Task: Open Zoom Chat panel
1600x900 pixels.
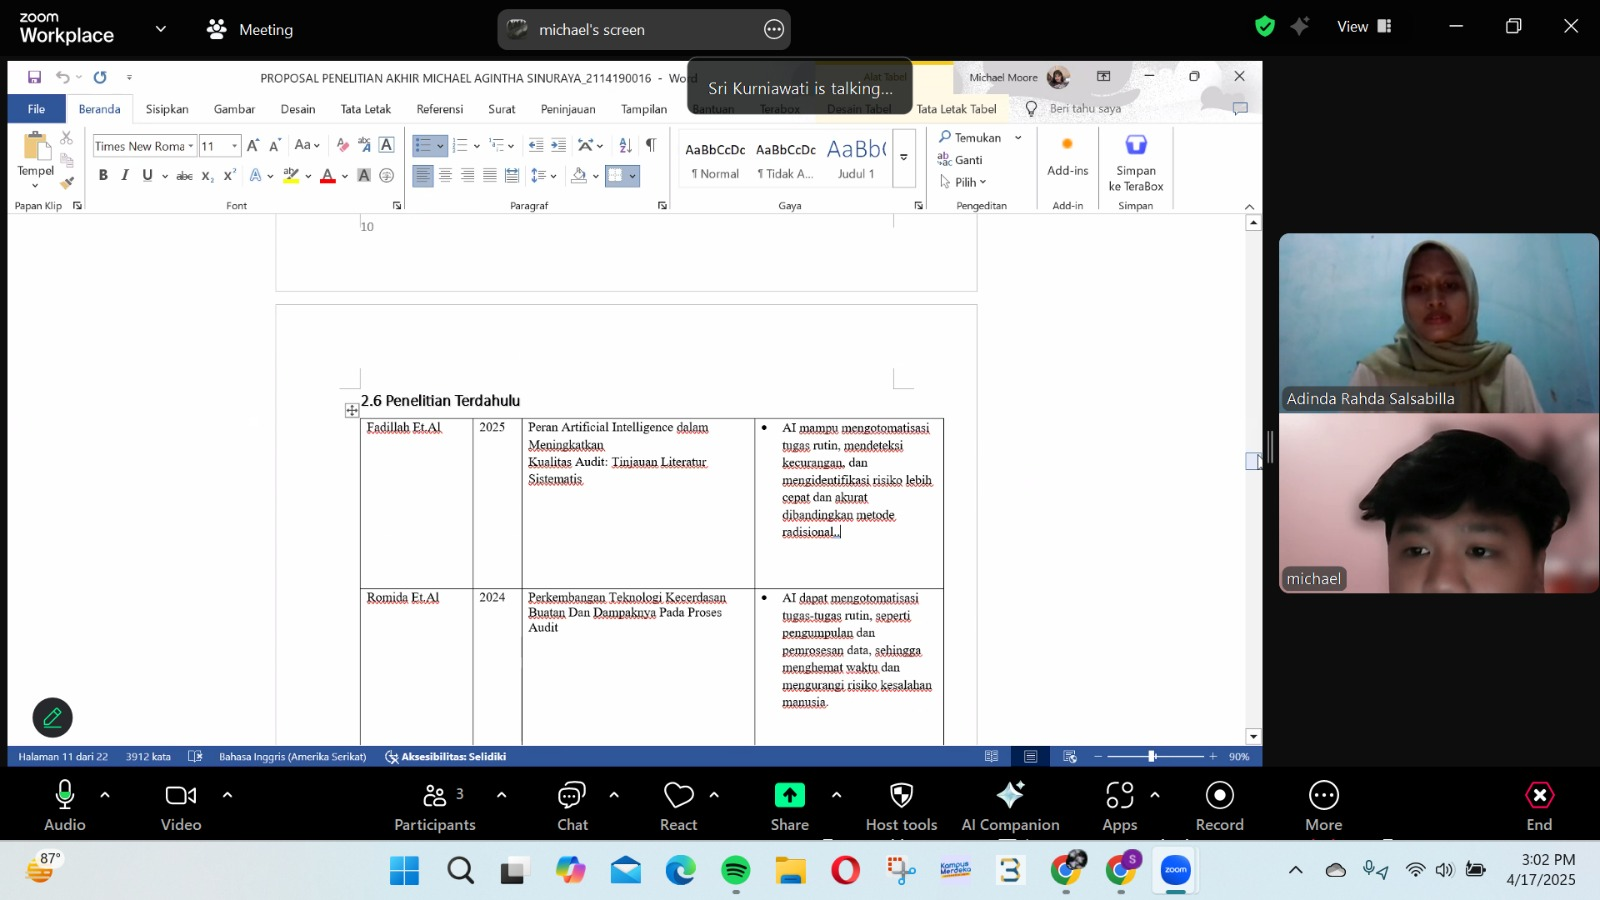Action: tap(572, 806)
